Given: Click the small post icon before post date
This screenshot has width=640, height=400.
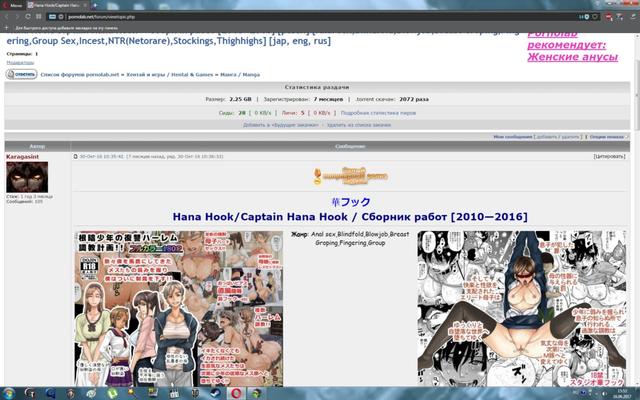Looking at the screenshot, I should (76, 156).
